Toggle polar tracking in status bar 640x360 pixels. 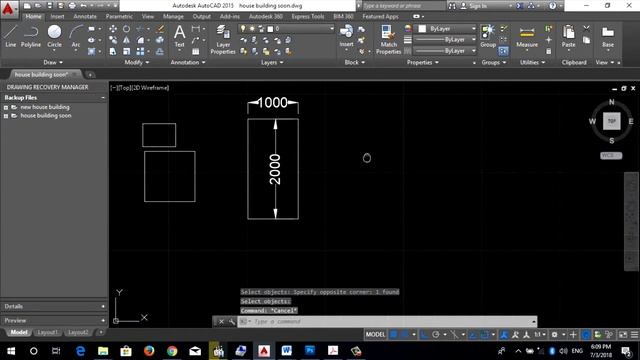436,335
